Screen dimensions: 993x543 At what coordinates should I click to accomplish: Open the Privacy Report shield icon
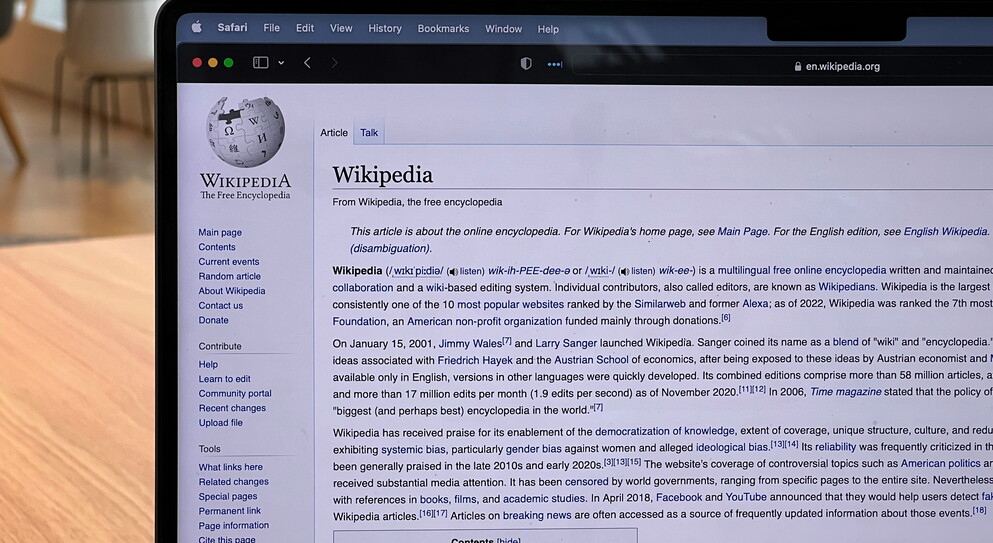click(526, 63)
